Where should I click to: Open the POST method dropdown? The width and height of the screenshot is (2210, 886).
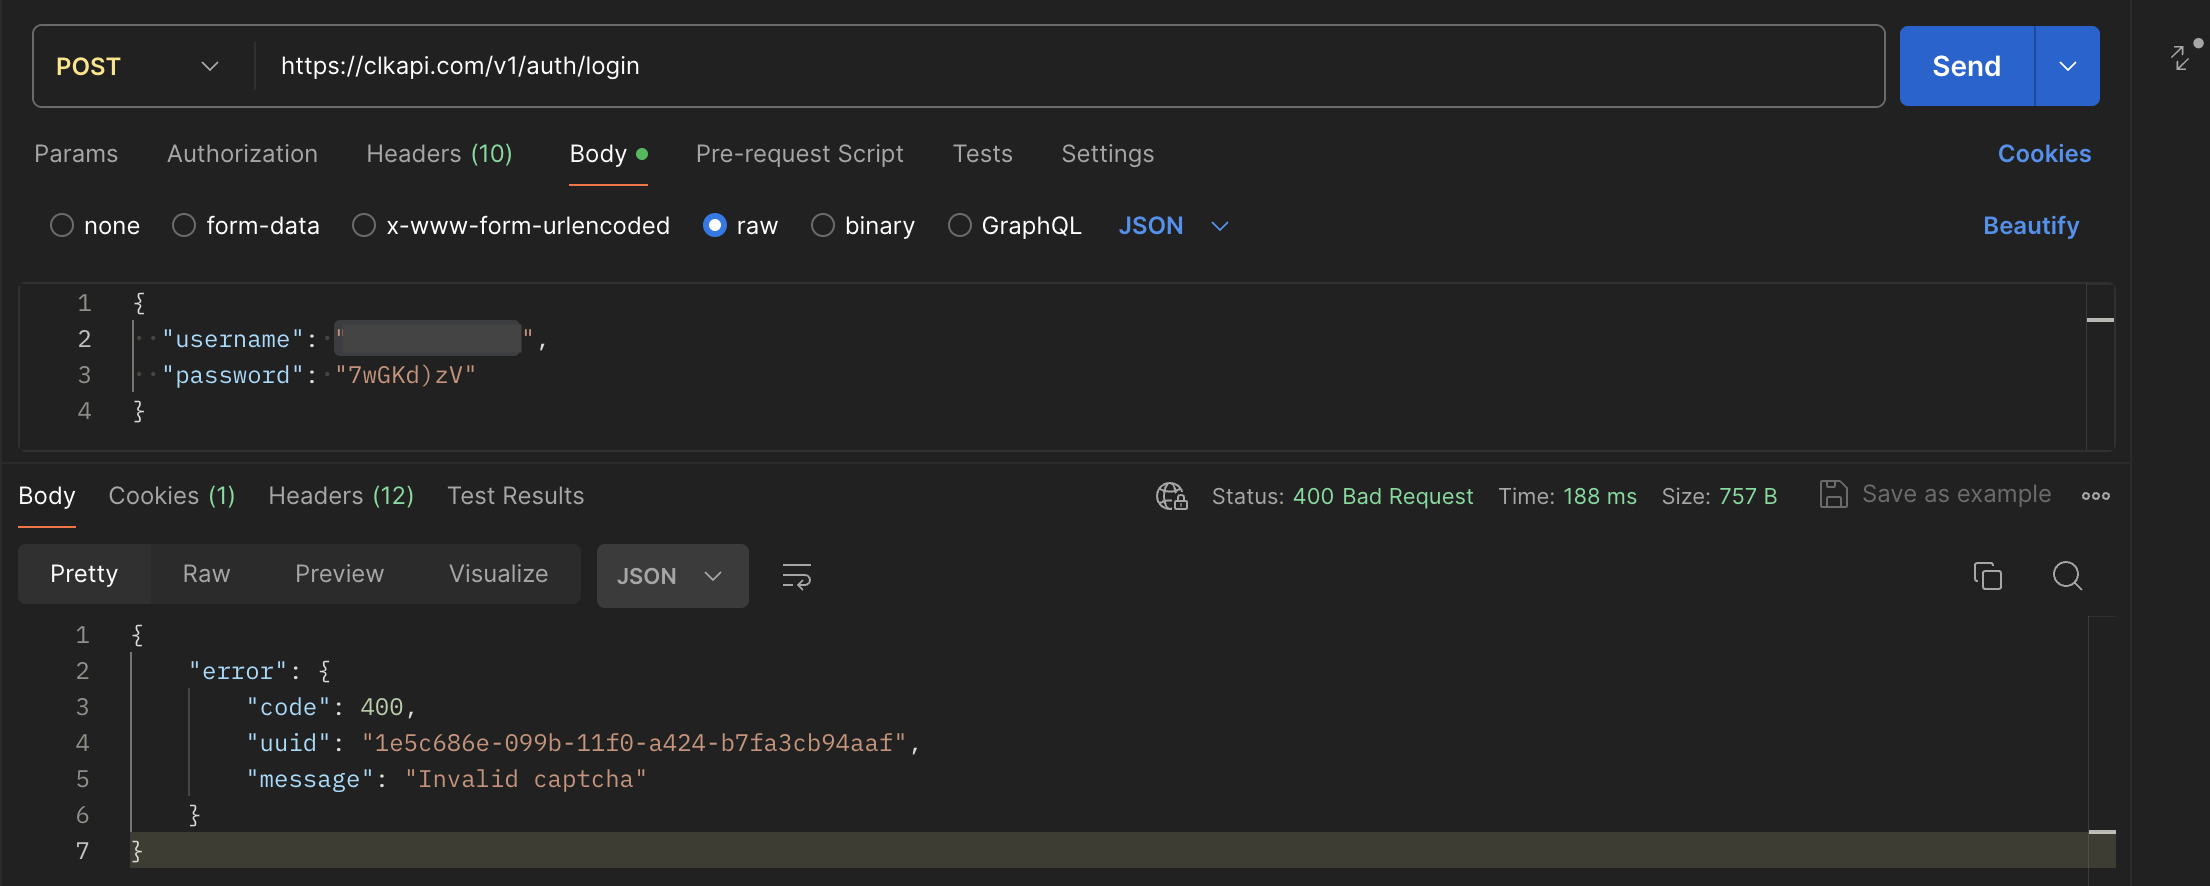click(138, 66)
